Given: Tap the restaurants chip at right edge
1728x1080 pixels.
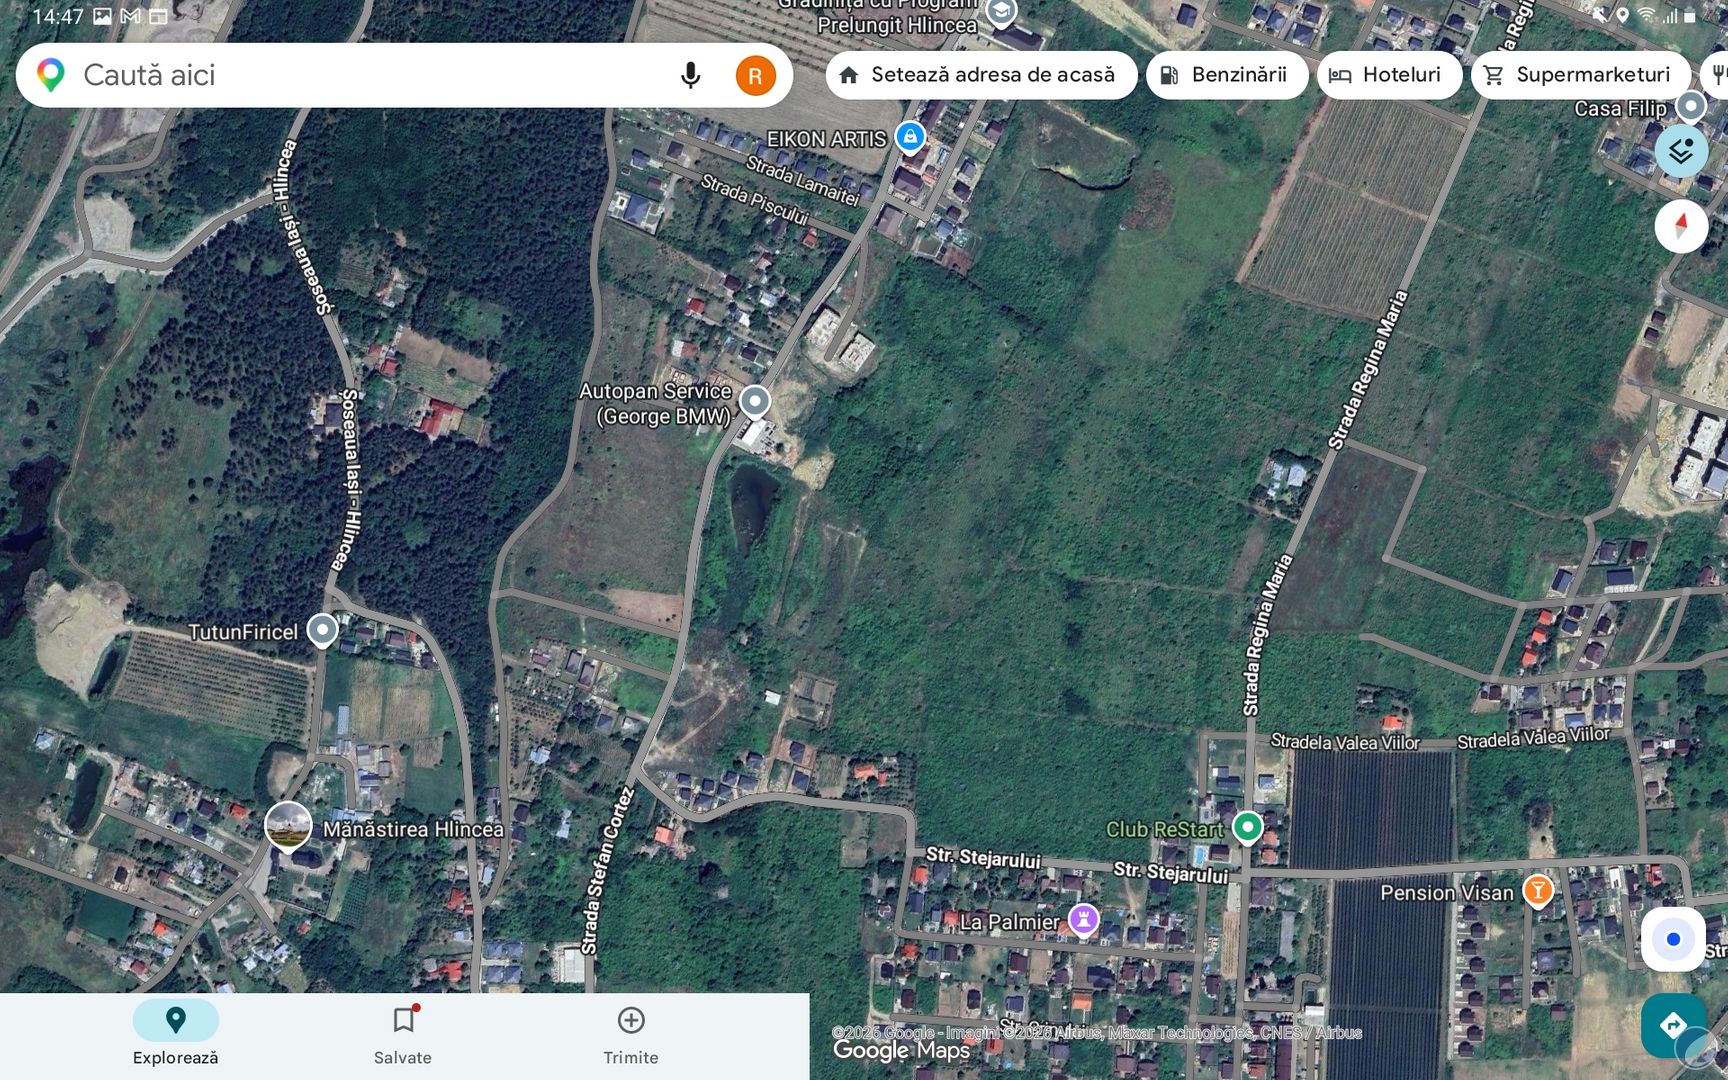Looking at the screenshot, I should tap(1716, 75).
